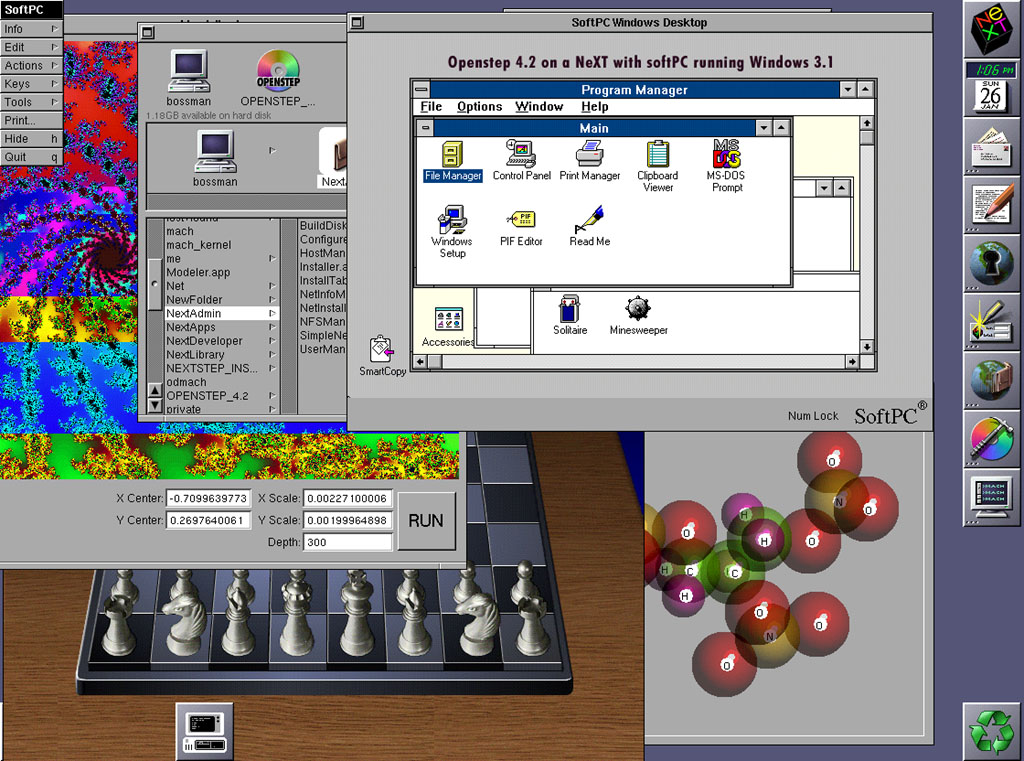Launch the sparkling pencil dock icon
Screen dimensions: 1024x761
(991, 323)
